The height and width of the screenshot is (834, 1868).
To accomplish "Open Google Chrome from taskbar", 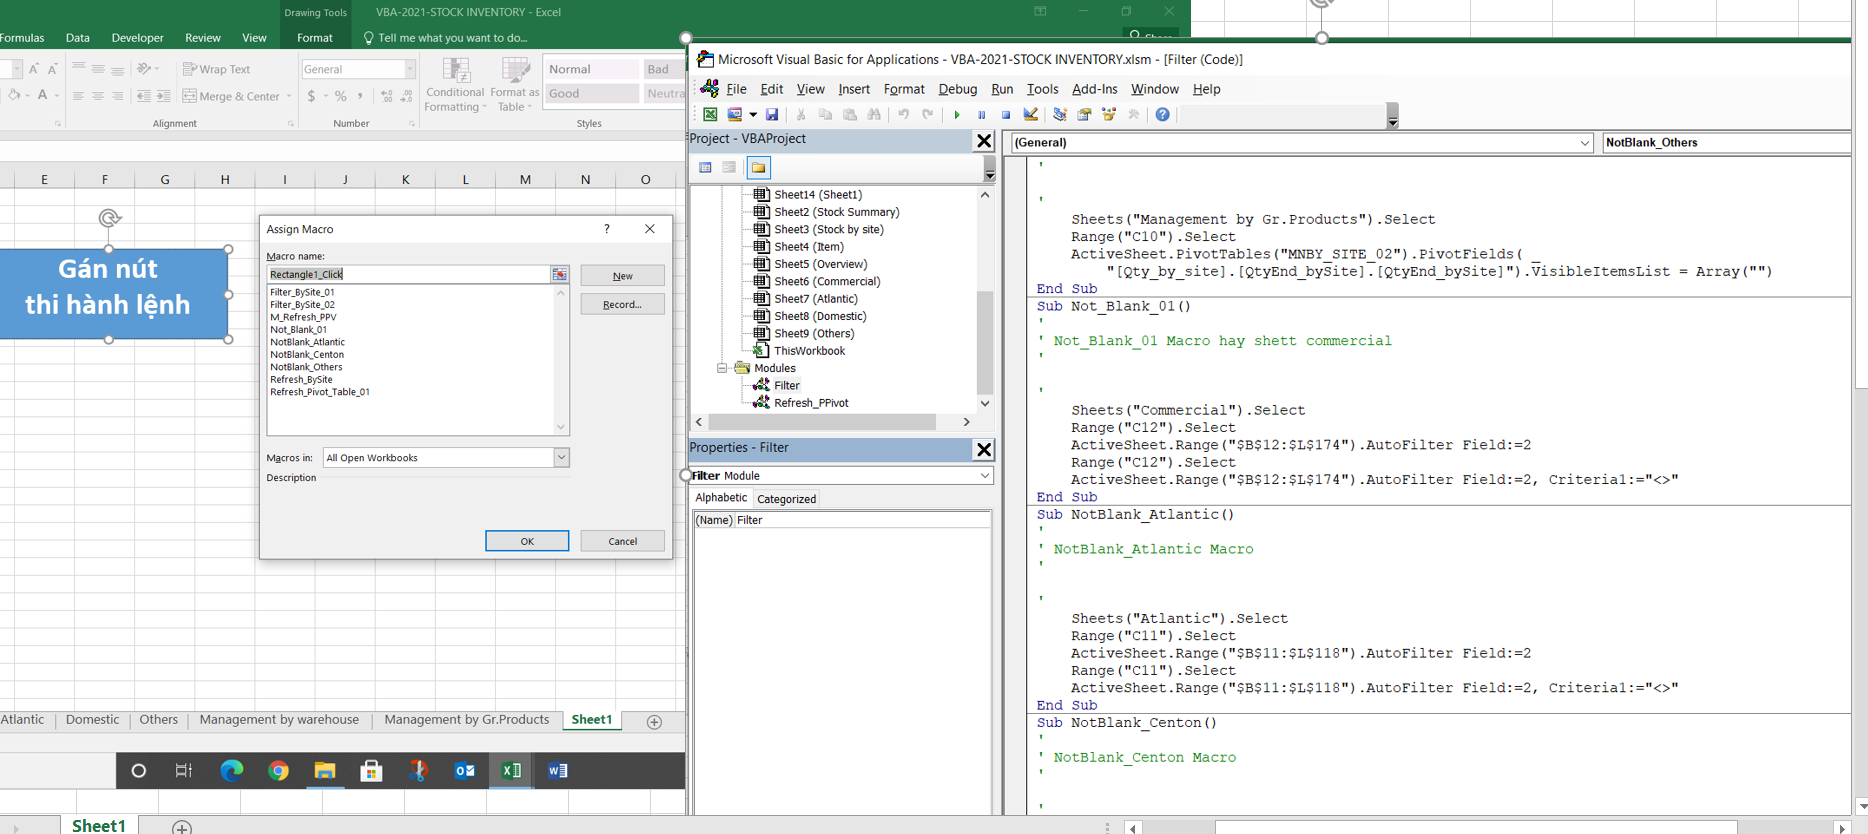I will tap(278, 770).
